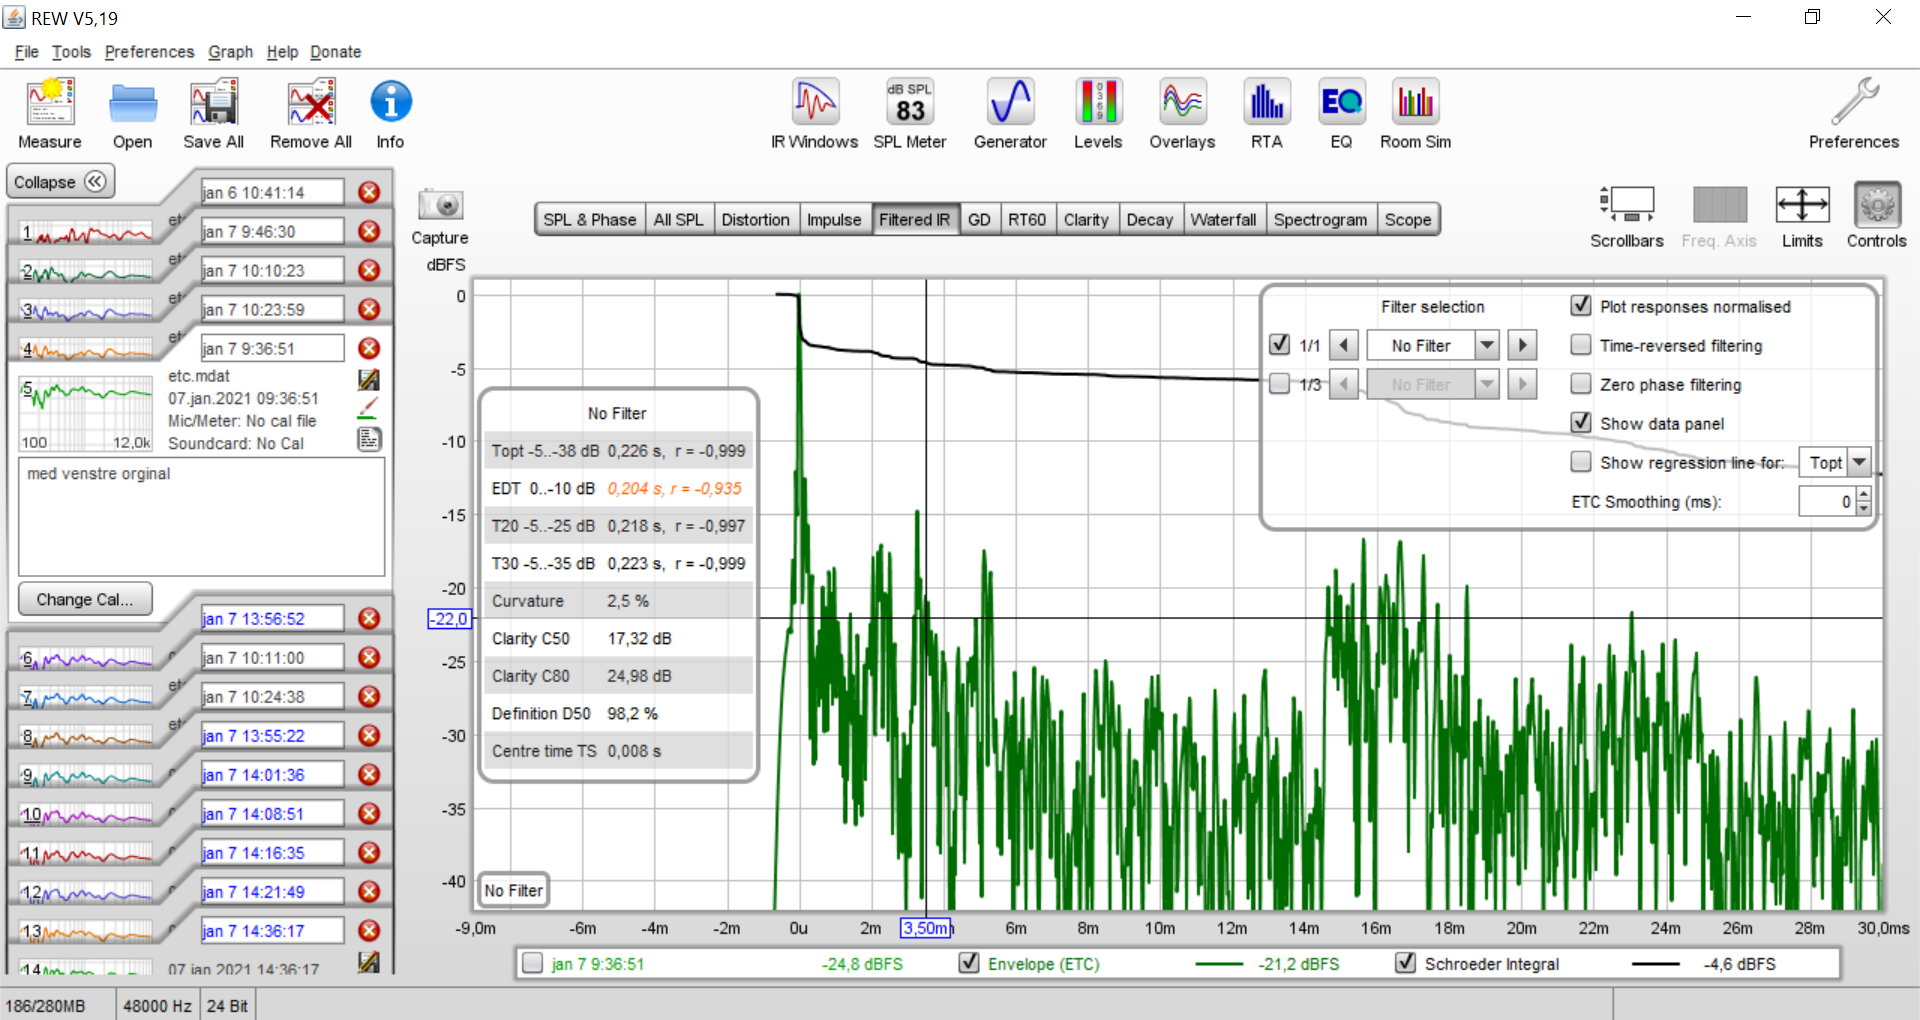Click the Schroeder Integral black line swatch
Image resolution: width=1920 pixels, height=1020 pixels.
(1655, 963)
